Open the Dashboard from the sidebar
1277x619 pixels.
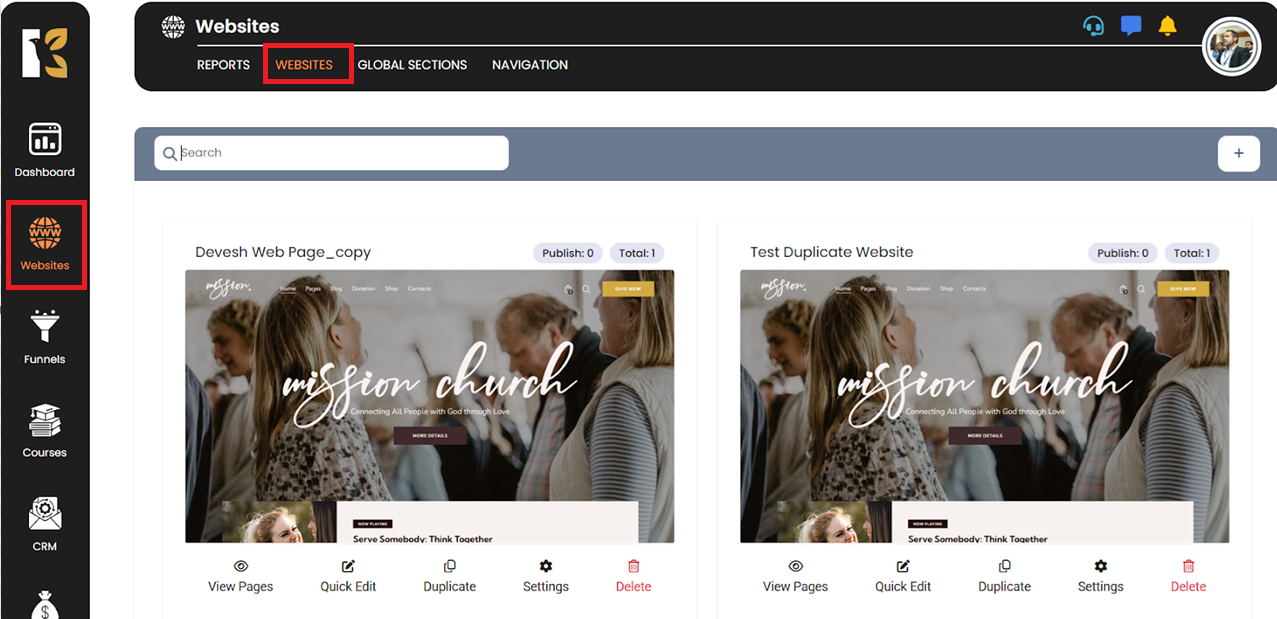click(45, 150)
